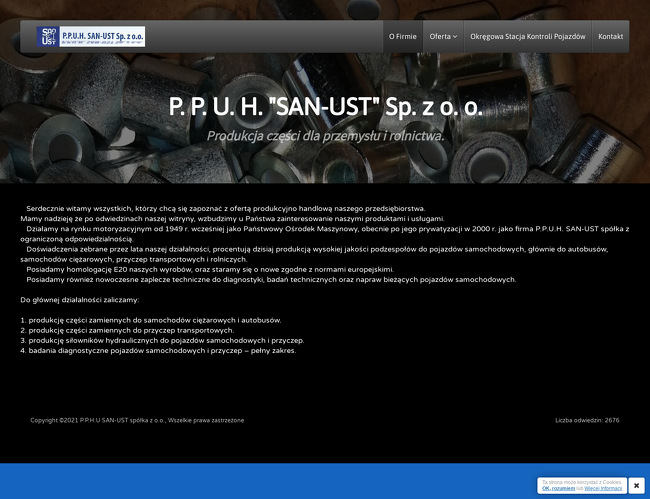Click list item 4 badania diagnostyczne pojazdów
This screenshot has width=650, height=499.
point(158,351)
